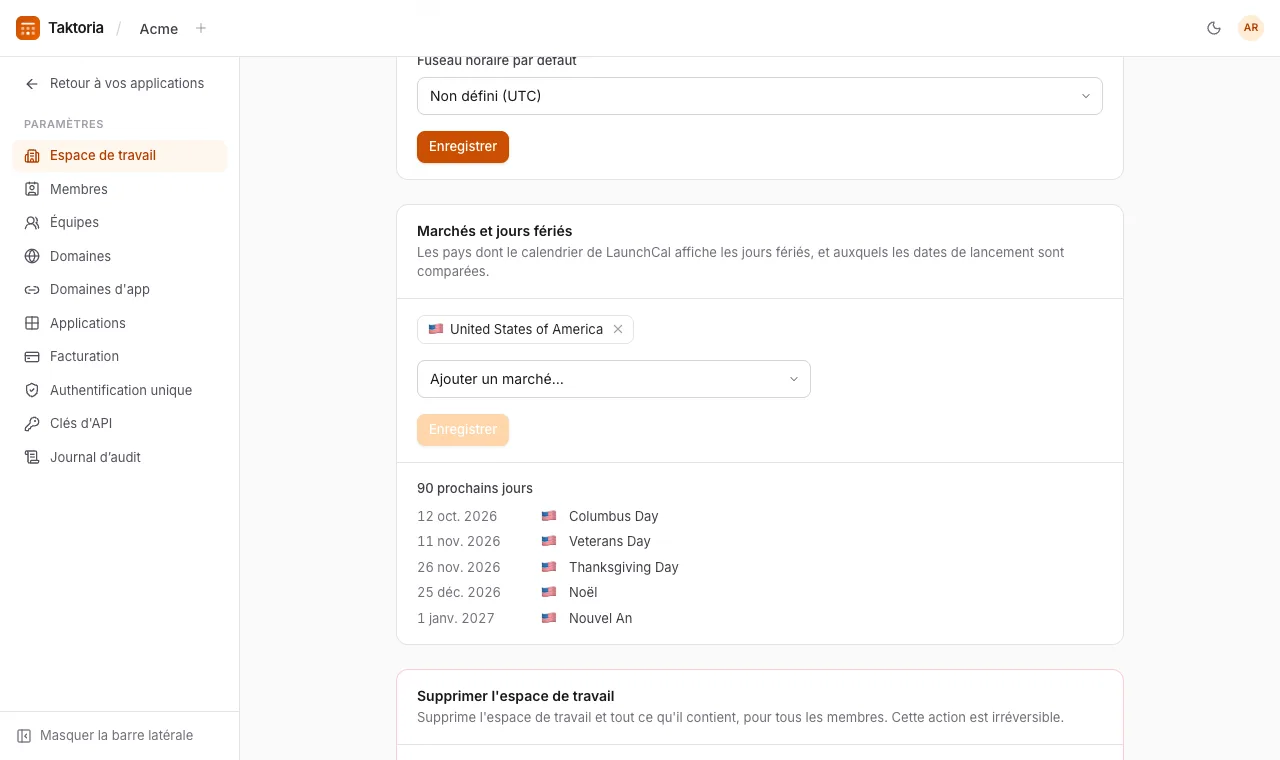Go back via Retour à vos applications
1280x760 pixels.
(x=115, y=84)
